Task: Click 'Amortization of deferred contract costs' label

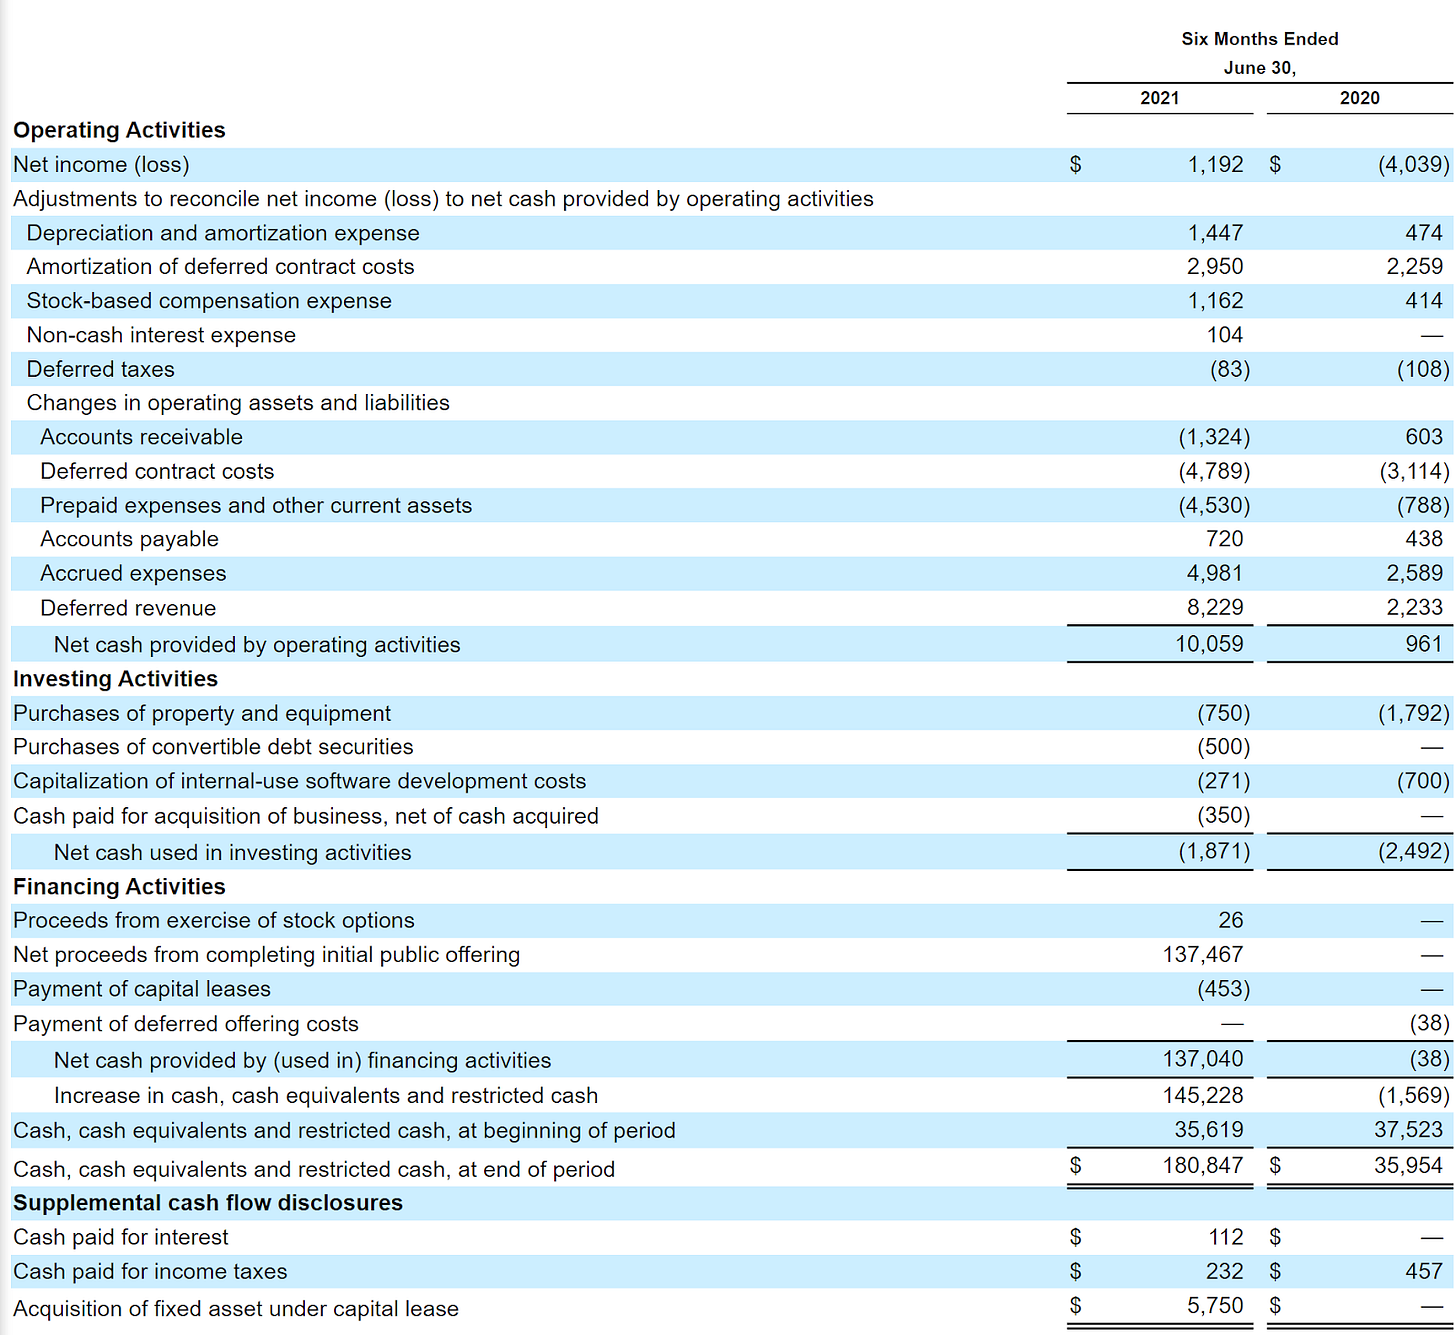Action: (220, 267)
